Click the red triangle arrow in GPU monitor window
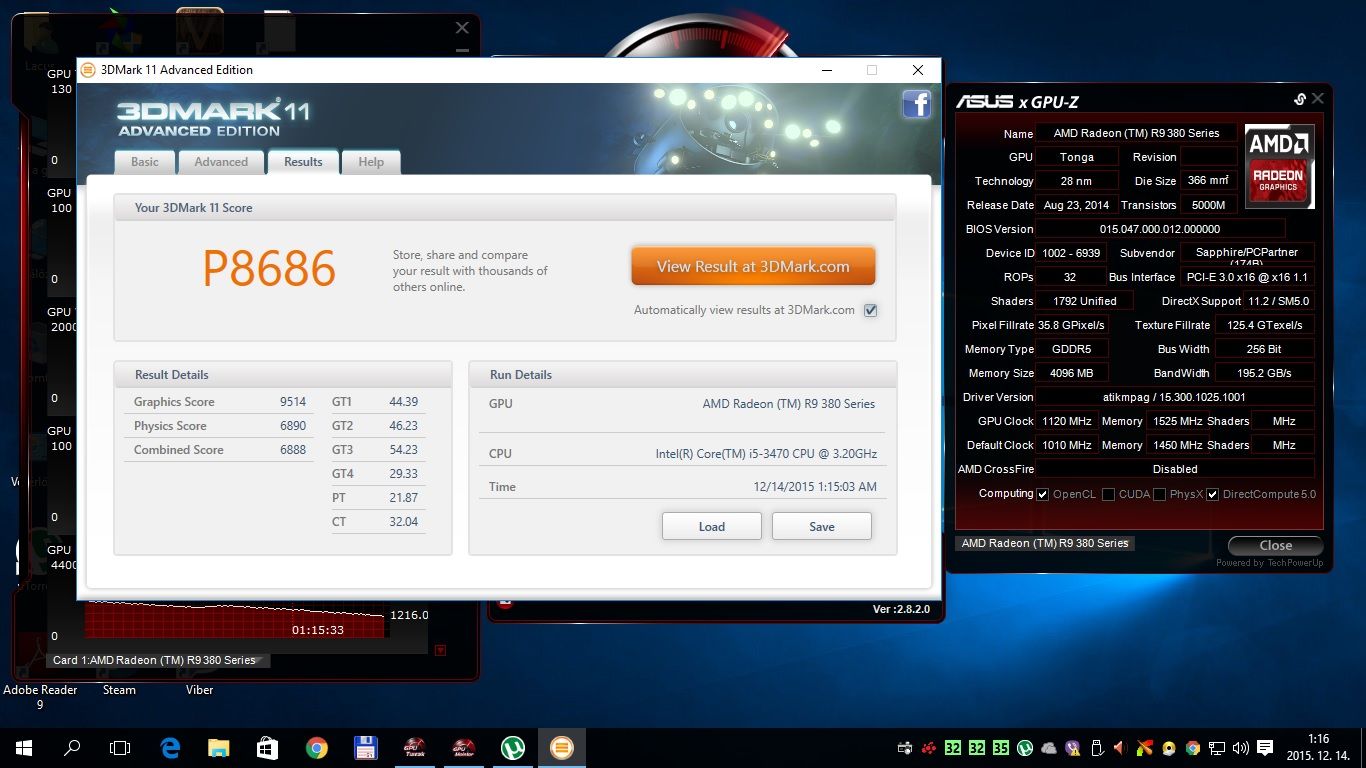Image resolution: width=1366 pixels, height=768 pixels. pyautogui.click(x=441, y=650)
